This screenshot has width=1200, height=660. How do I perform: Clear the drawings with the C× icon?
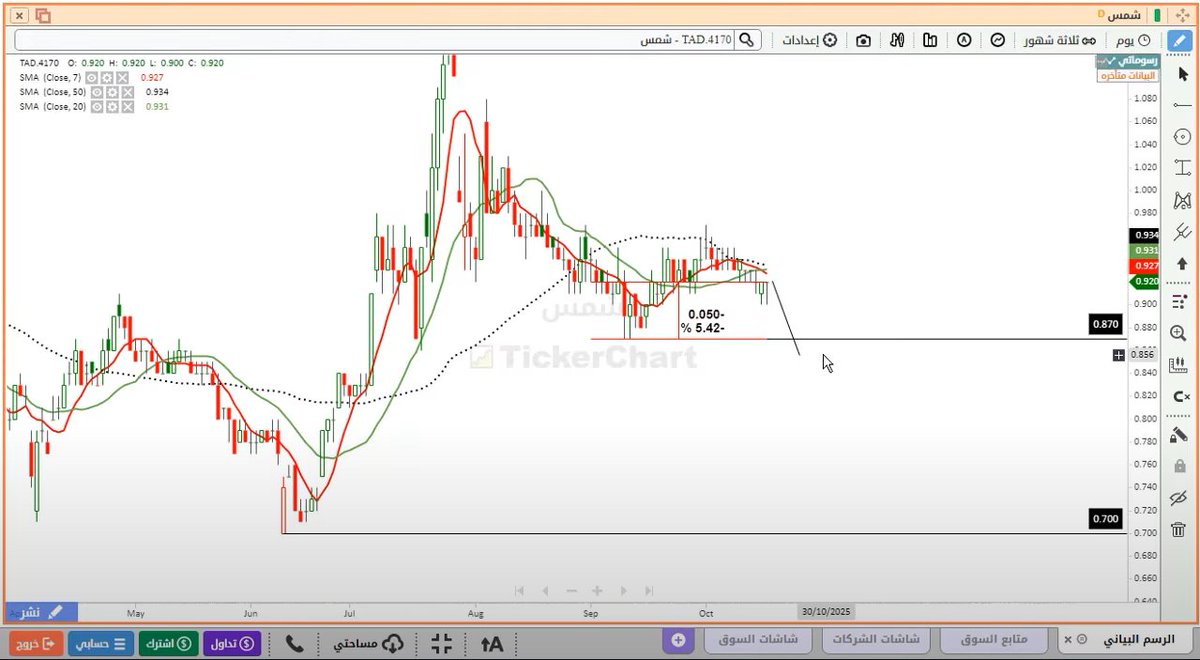coord(1183,396)
